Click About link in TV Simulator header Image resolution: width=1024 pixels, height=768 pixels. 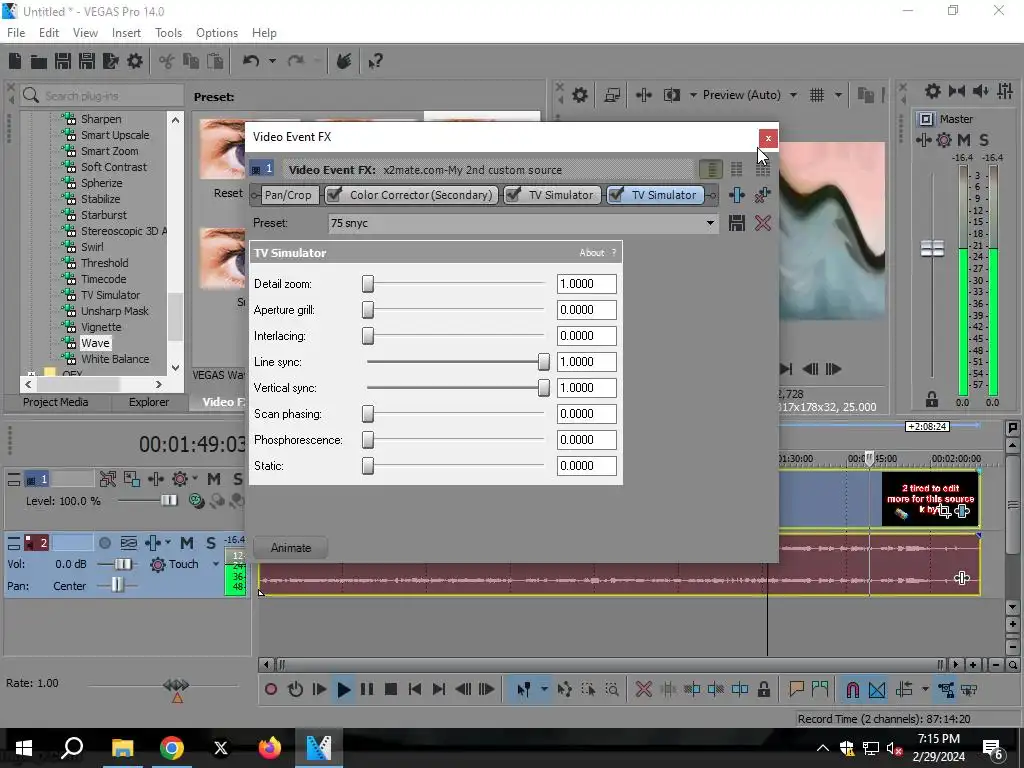[x=592, y=253]
